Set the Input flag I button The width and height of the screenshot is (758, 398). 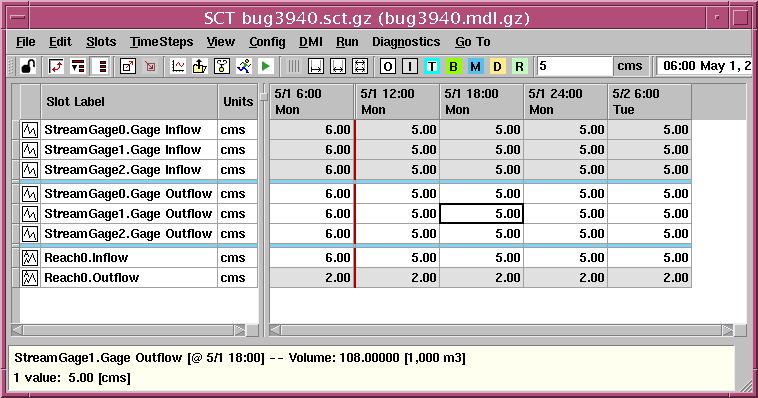tap(410, 66)
